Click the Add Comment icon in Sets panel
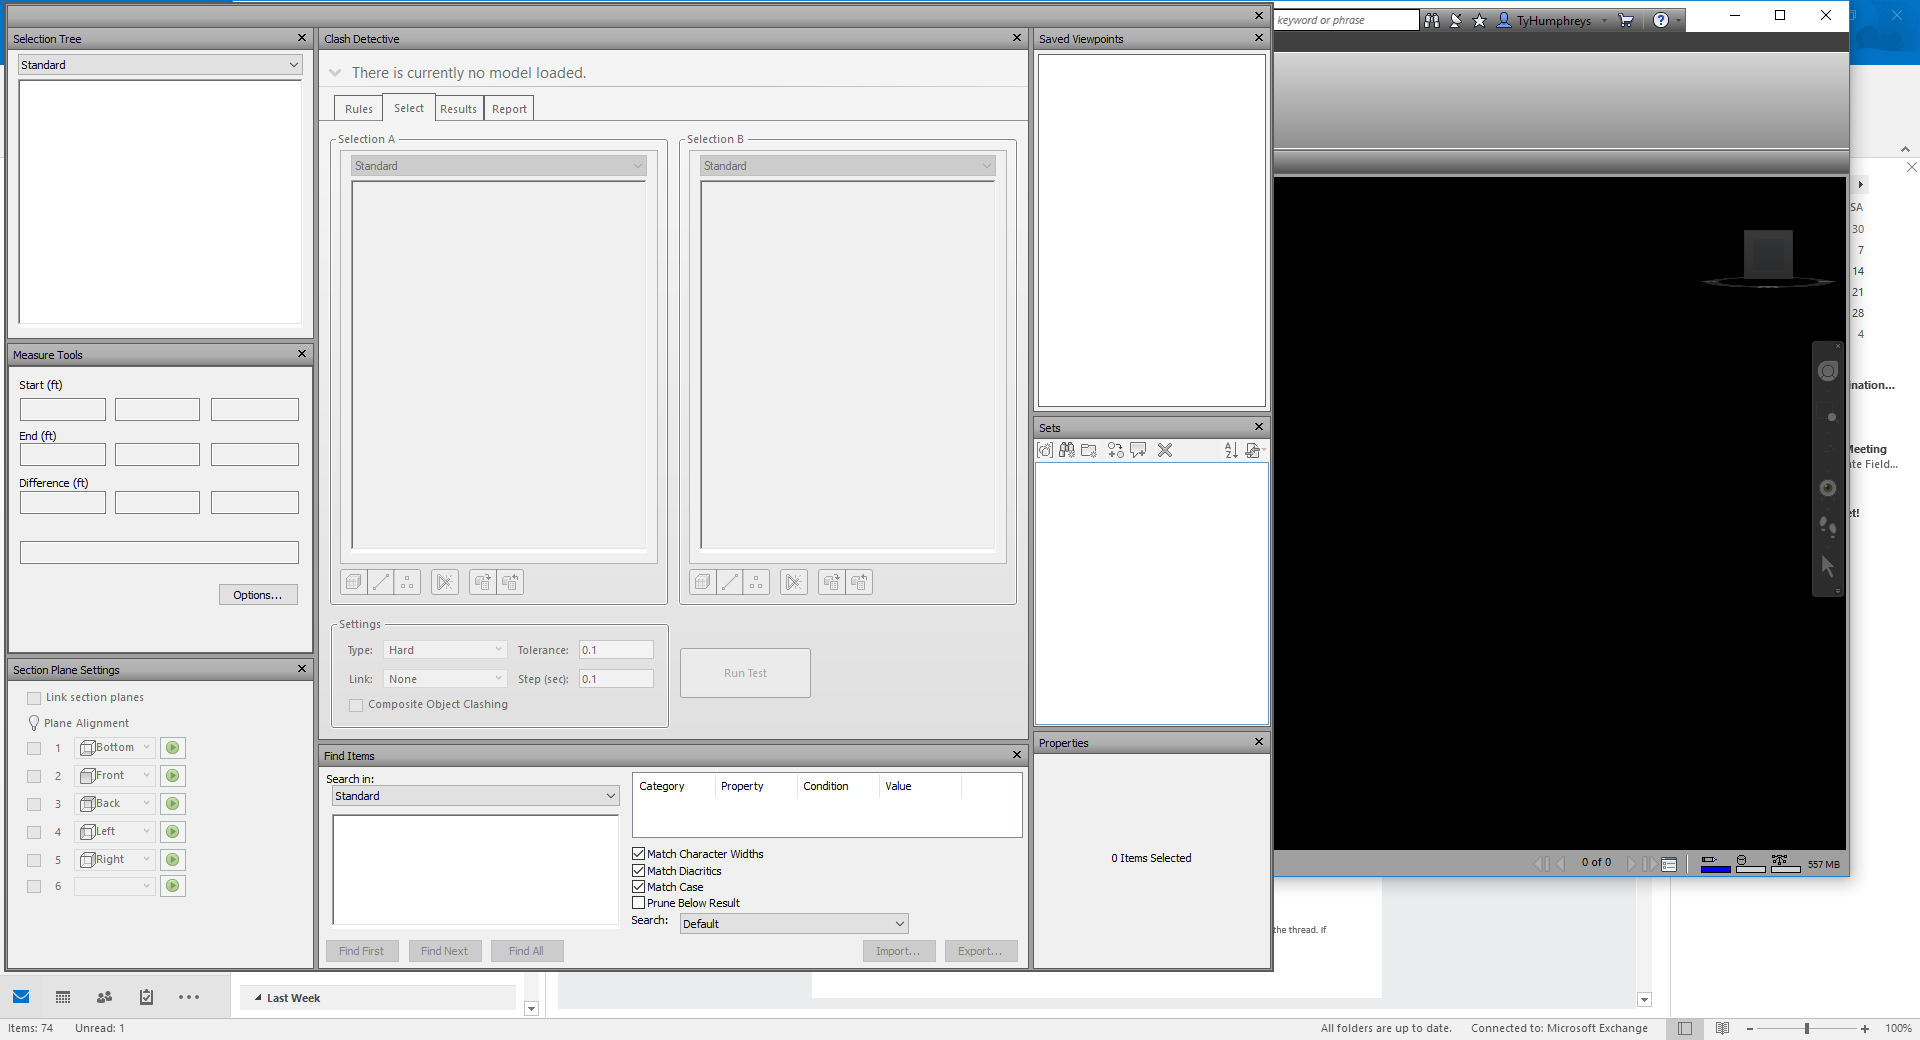The width and height of the screenshot is (1920, 1040). click(1138, 451)
